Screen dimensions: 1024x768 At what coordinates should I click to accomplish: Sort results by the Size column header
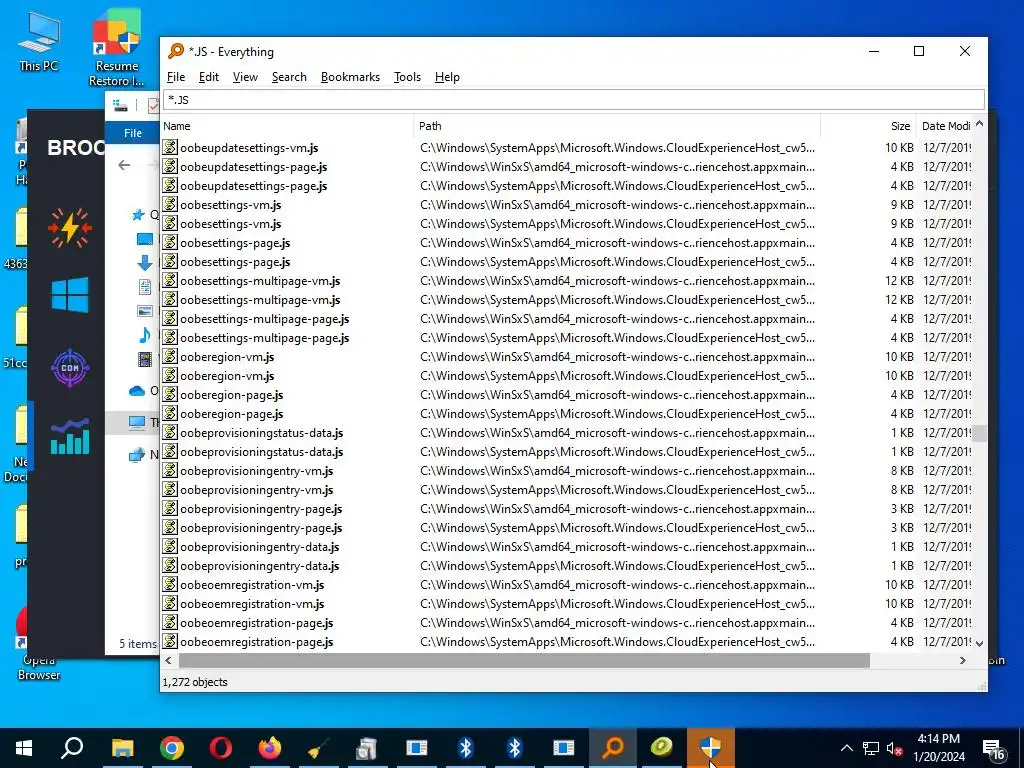pyautogui.click(x=868, y=126)
